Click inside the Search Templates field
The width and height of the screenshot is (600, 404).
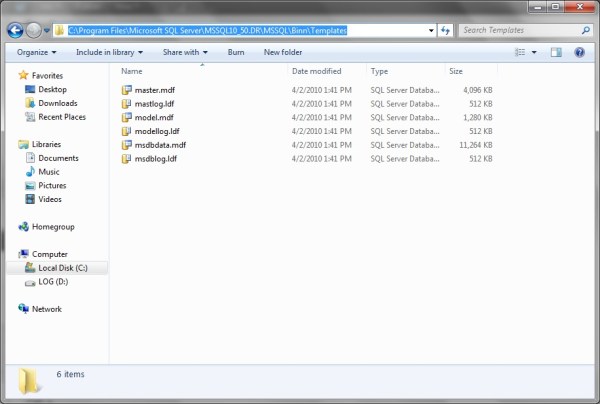[518, 30]
